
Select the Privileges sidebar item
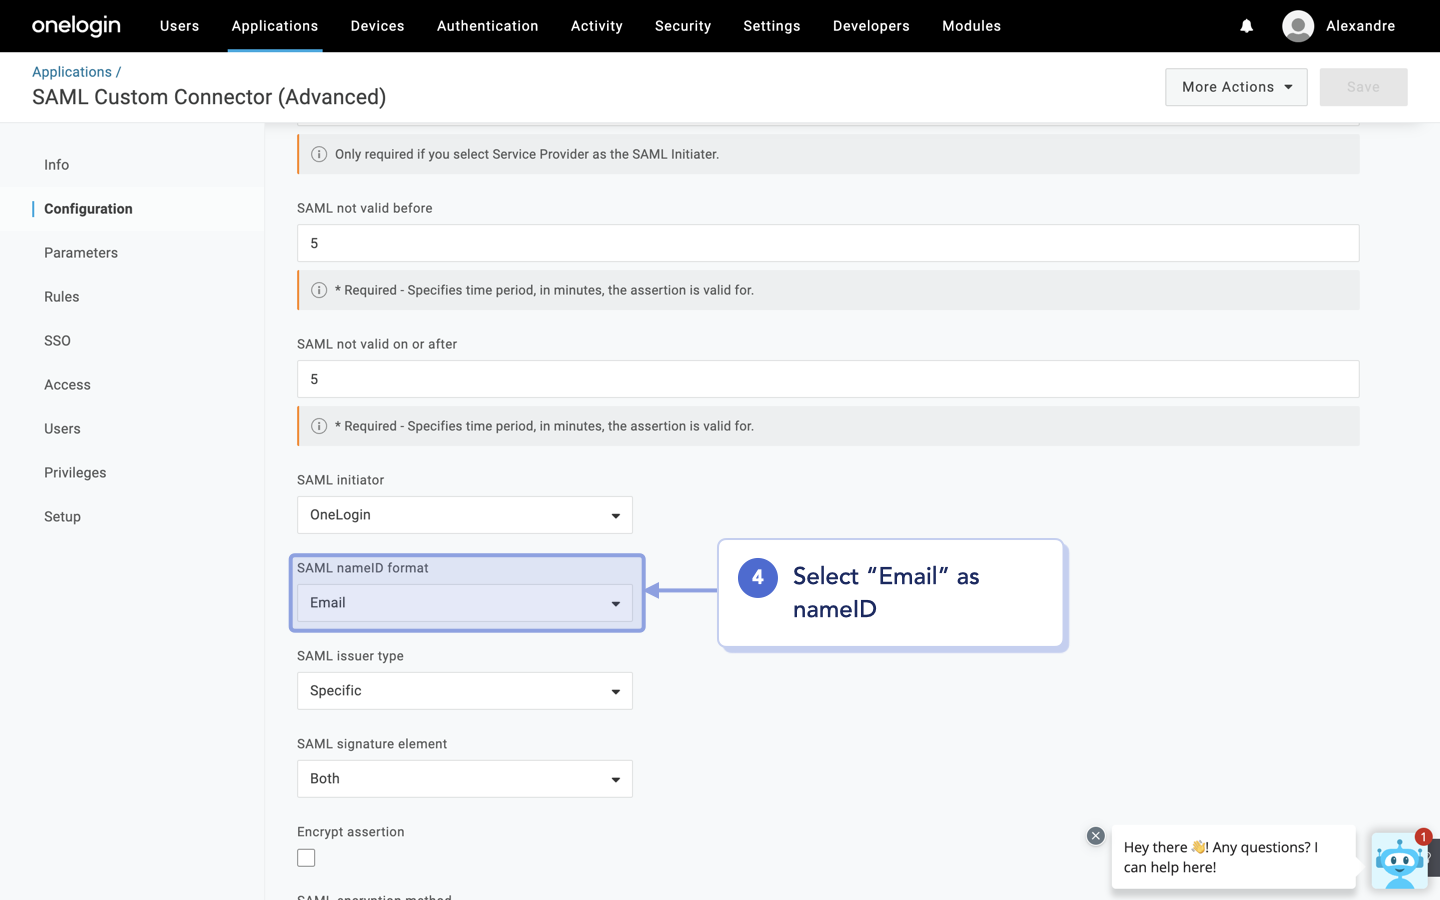point(75,472)
